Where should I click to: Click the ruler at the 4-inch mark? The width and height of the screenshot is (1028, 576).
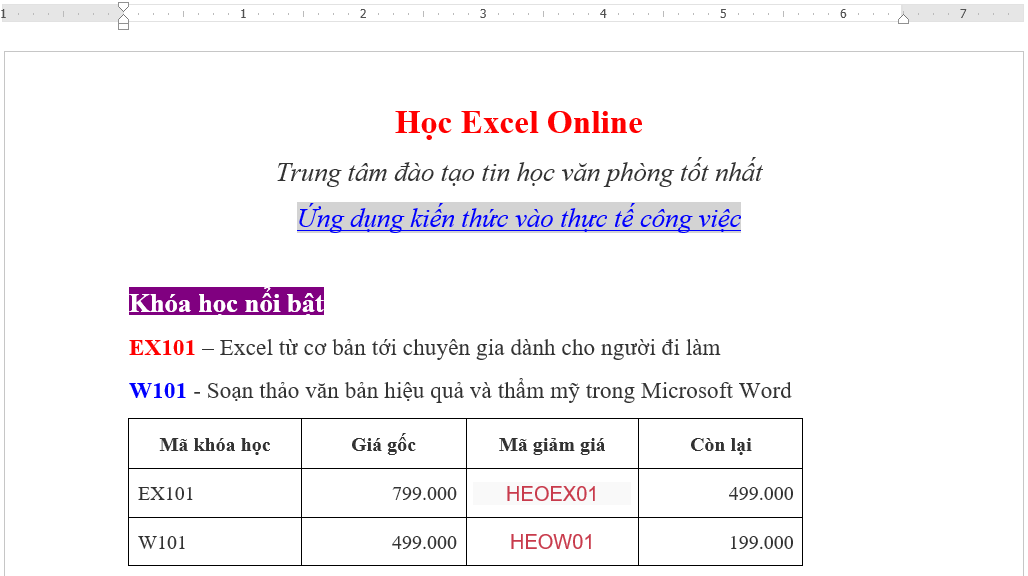point(605,15)
